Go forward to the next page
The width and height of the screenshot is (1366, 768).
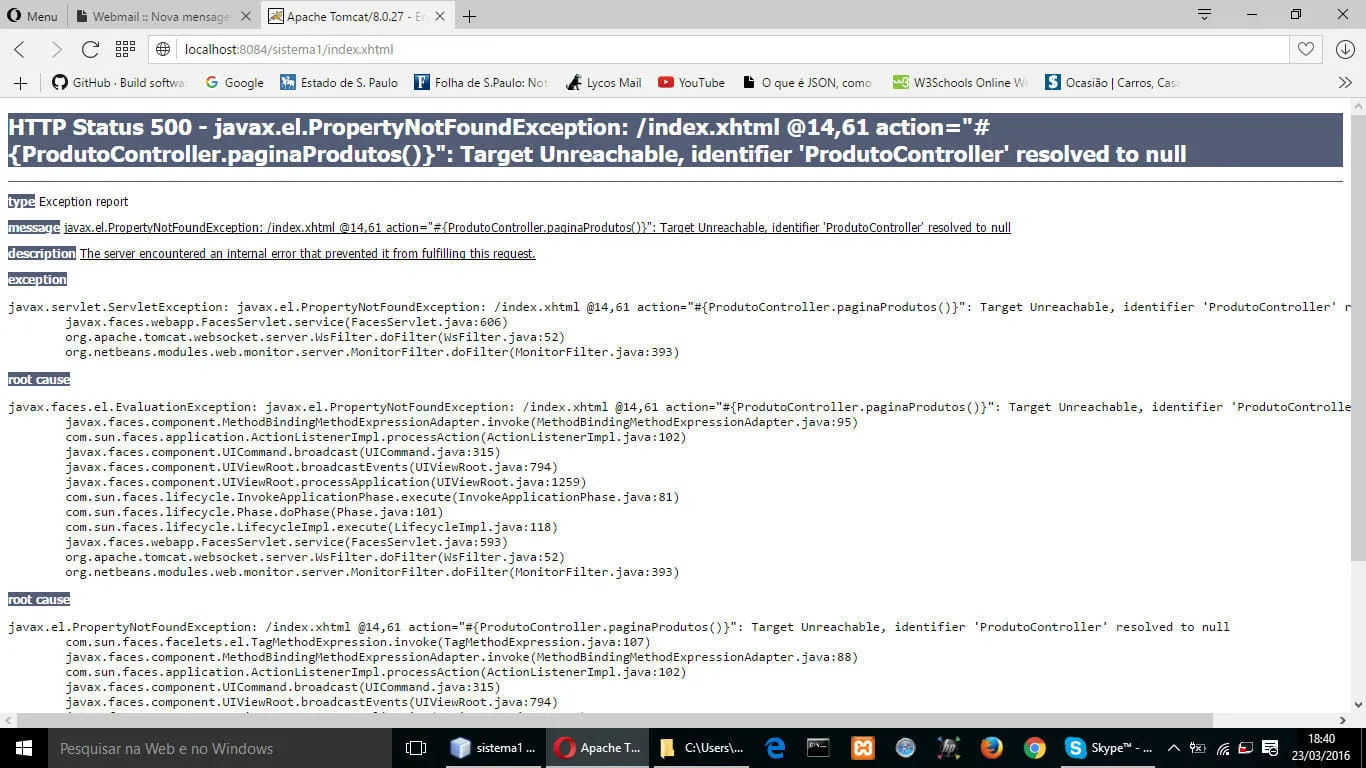[56, 50]
